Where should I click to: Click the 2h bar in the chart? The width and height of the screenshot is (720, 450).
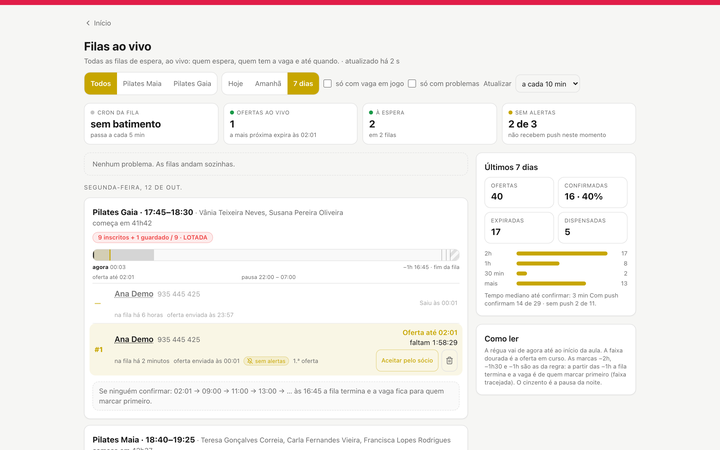[562, 253]
